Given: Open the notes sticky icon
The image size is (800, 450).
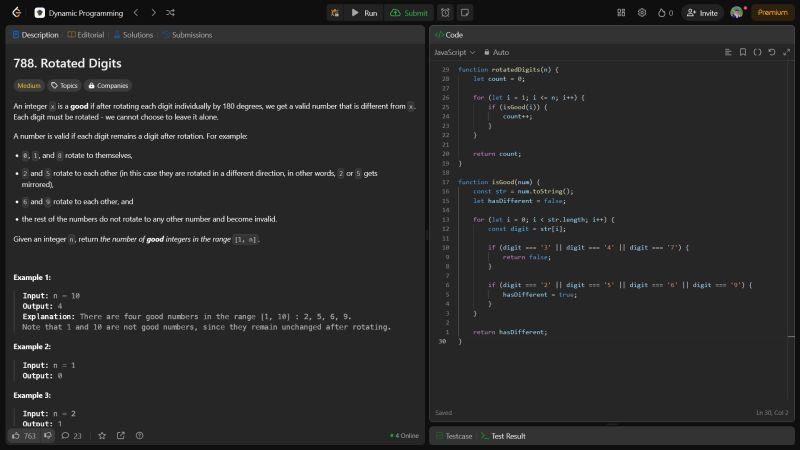Looking at the screenshot, I should [x=464, y=13].
